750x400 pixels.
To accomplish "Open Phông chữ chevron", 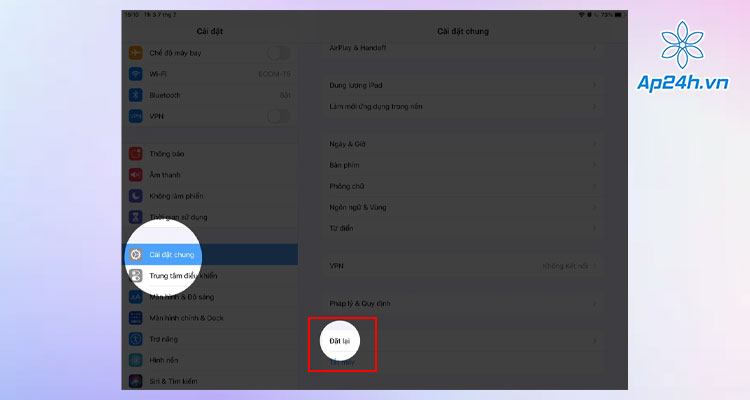I will 595,186.
